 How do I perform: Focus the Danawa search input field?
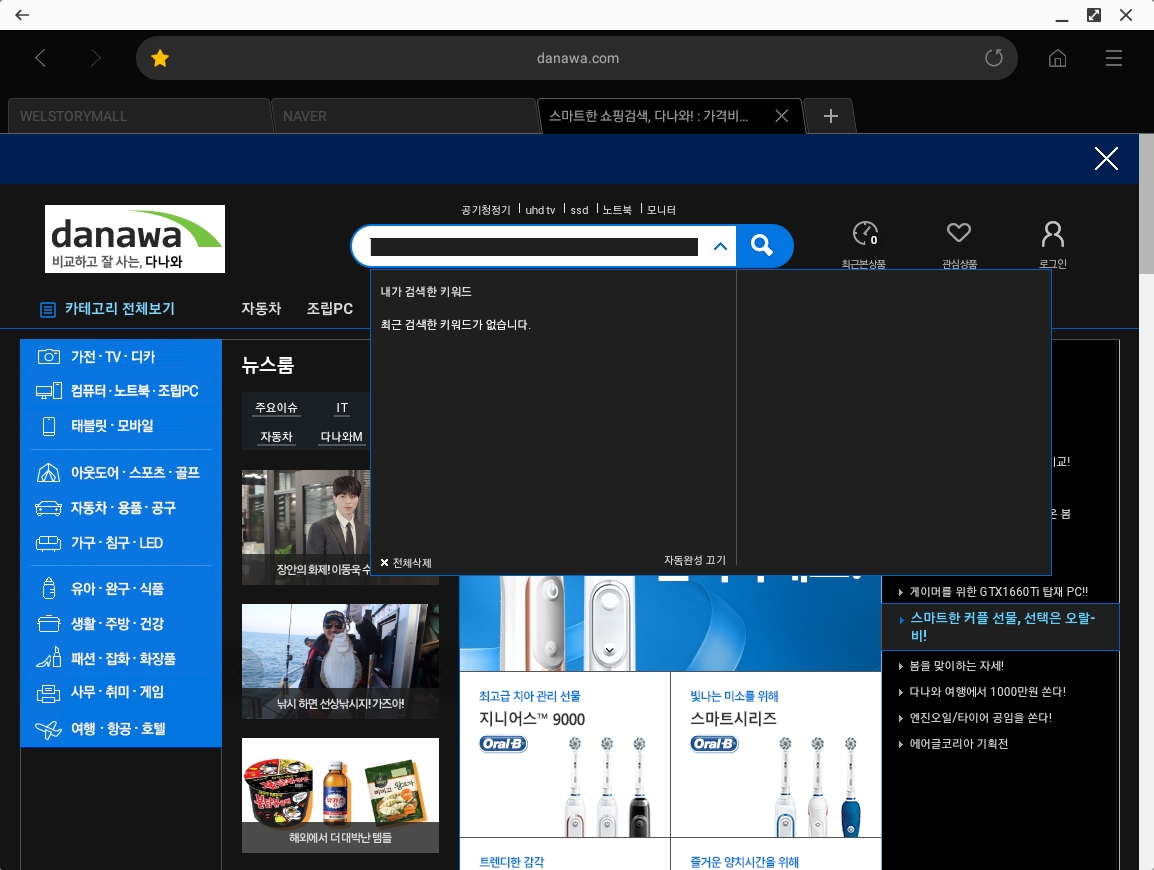pos(534,247)
